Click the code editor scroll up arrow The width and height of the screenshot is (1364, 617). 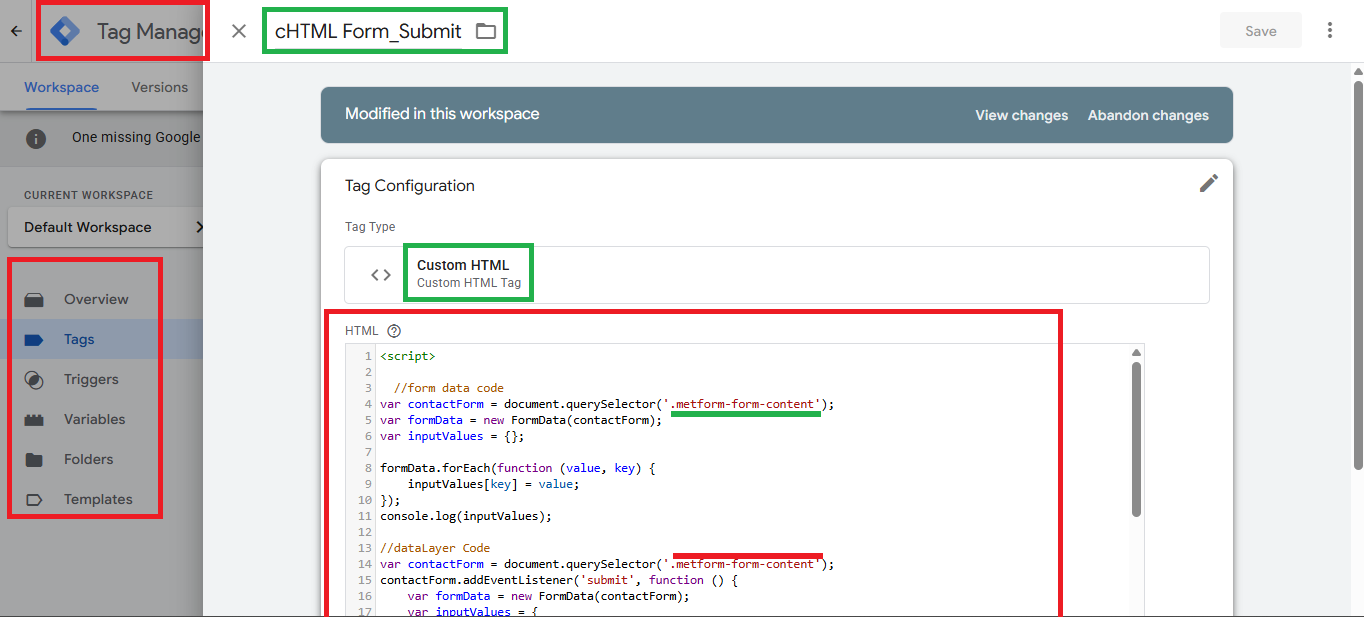(x=1137, y=352)
